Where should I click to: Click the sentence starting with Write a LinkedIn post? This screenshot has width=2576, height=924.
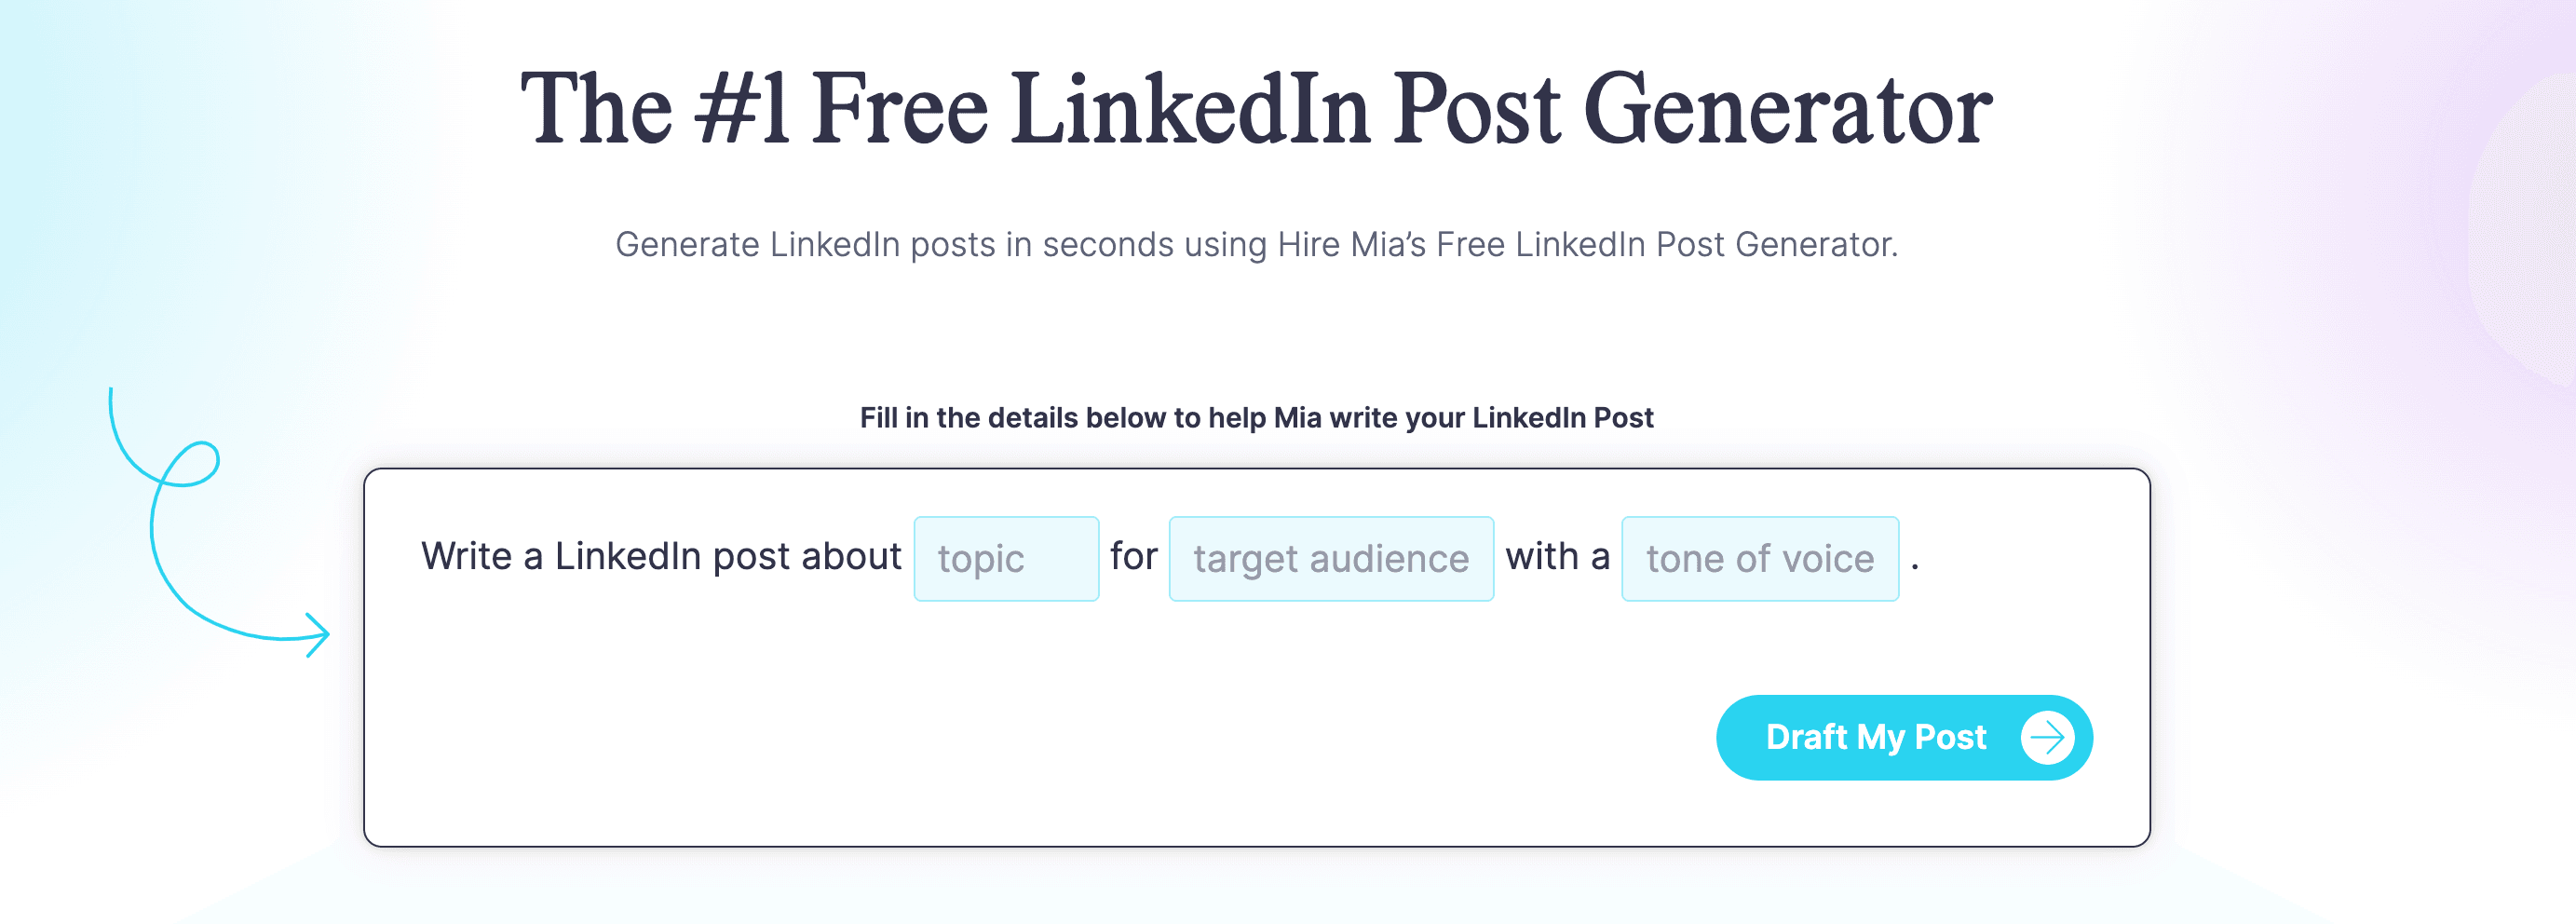(x=662, y=556)
